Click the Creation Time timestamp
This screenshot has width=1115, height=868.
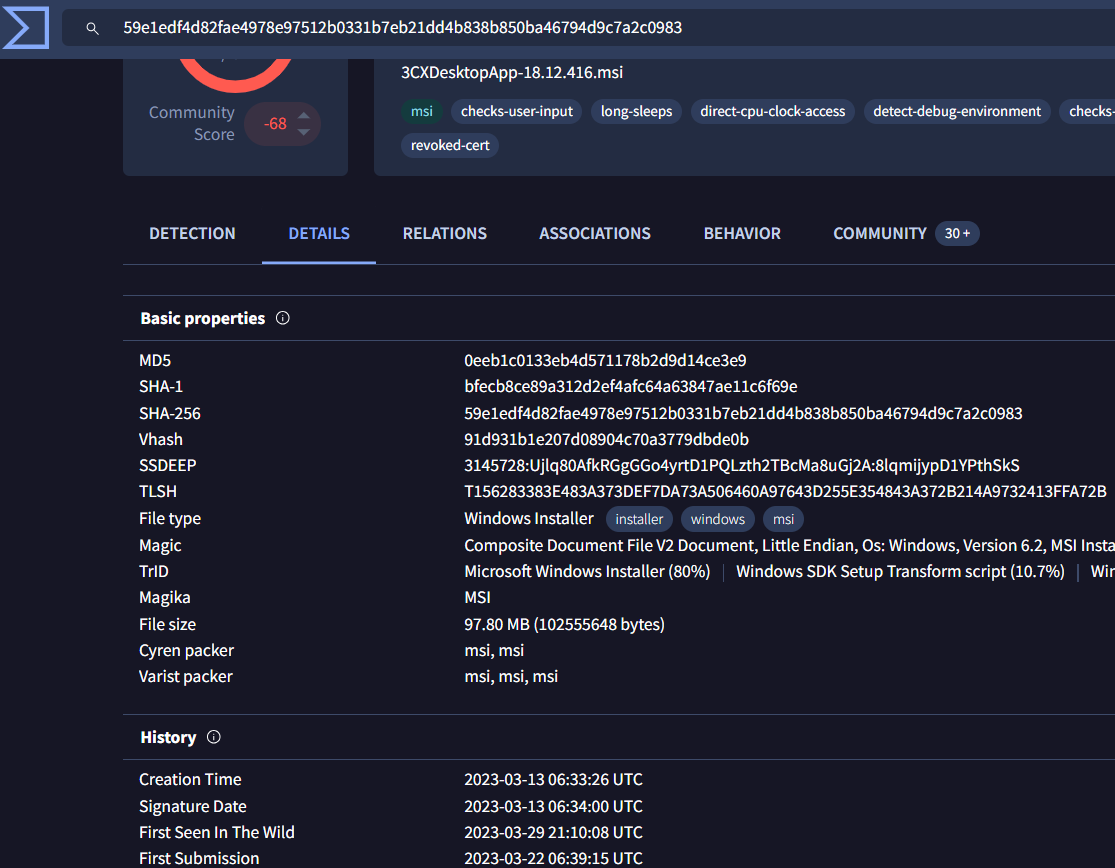click(553, 780)
